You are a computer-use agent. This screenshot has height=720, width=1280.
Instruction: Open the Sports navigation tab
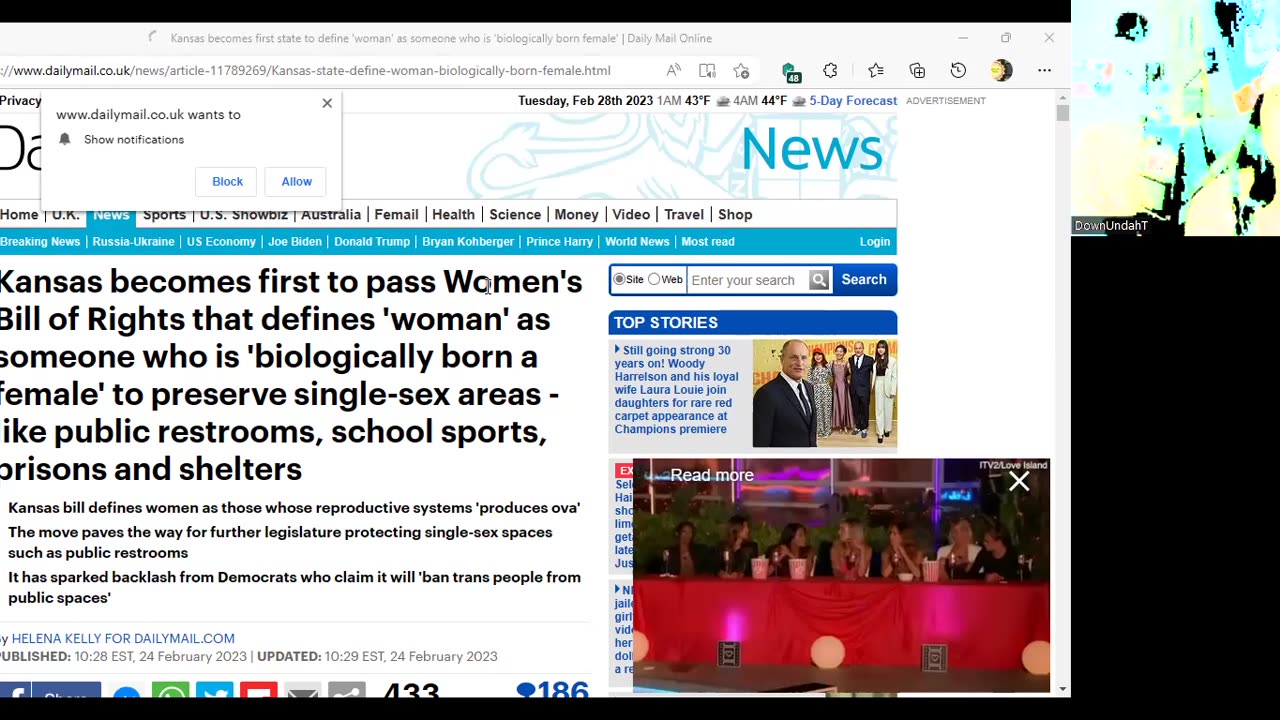pyautogui.click(x=164, y=214)
